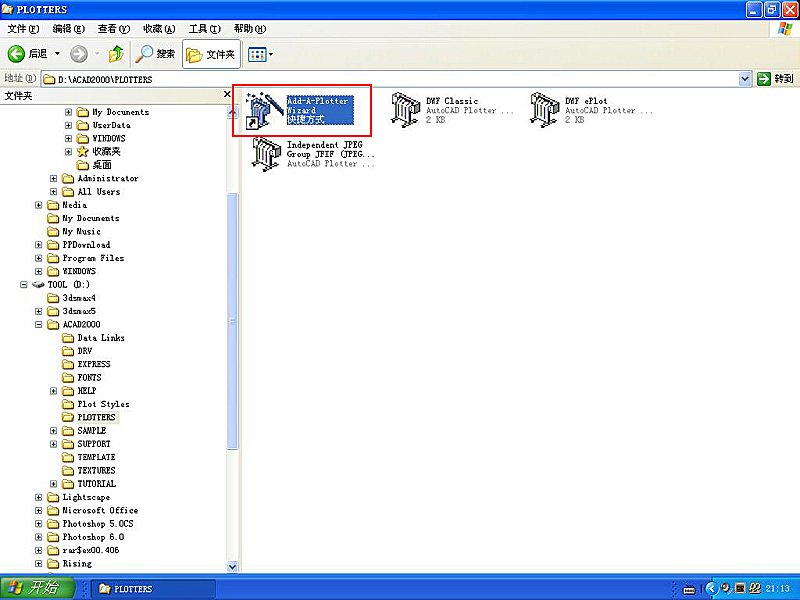Open the Back button history dropdown arrow
Viewport: 800px width, 600px height.
pos(57,54)
